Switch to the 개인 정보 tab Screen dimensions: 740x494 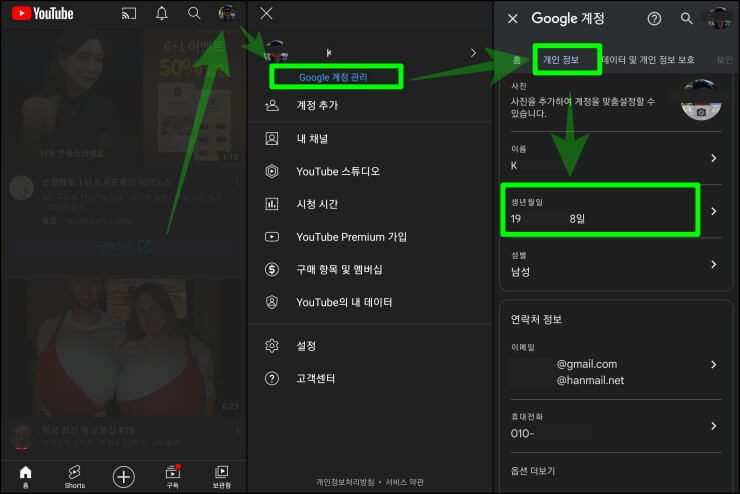click(561, 60)
